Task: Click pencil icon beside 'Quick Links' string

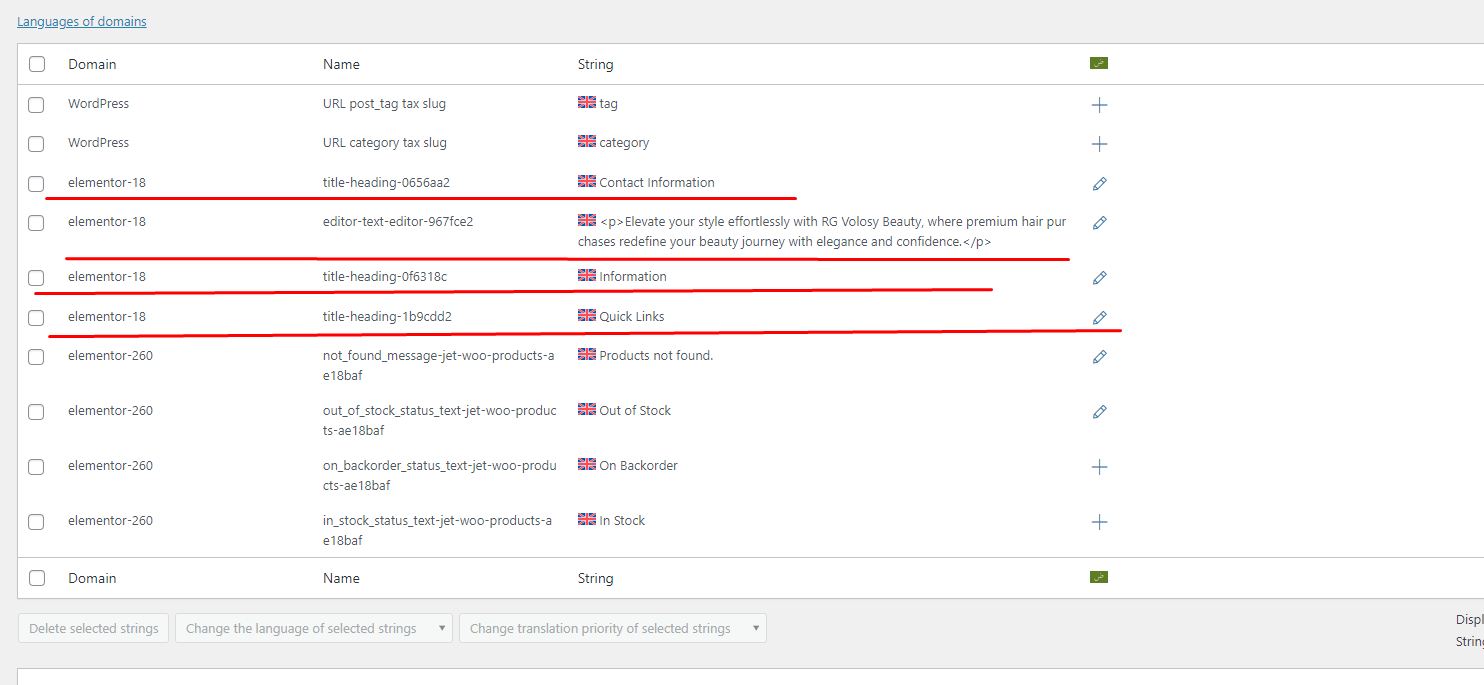Action: [x=1099, y=318]
